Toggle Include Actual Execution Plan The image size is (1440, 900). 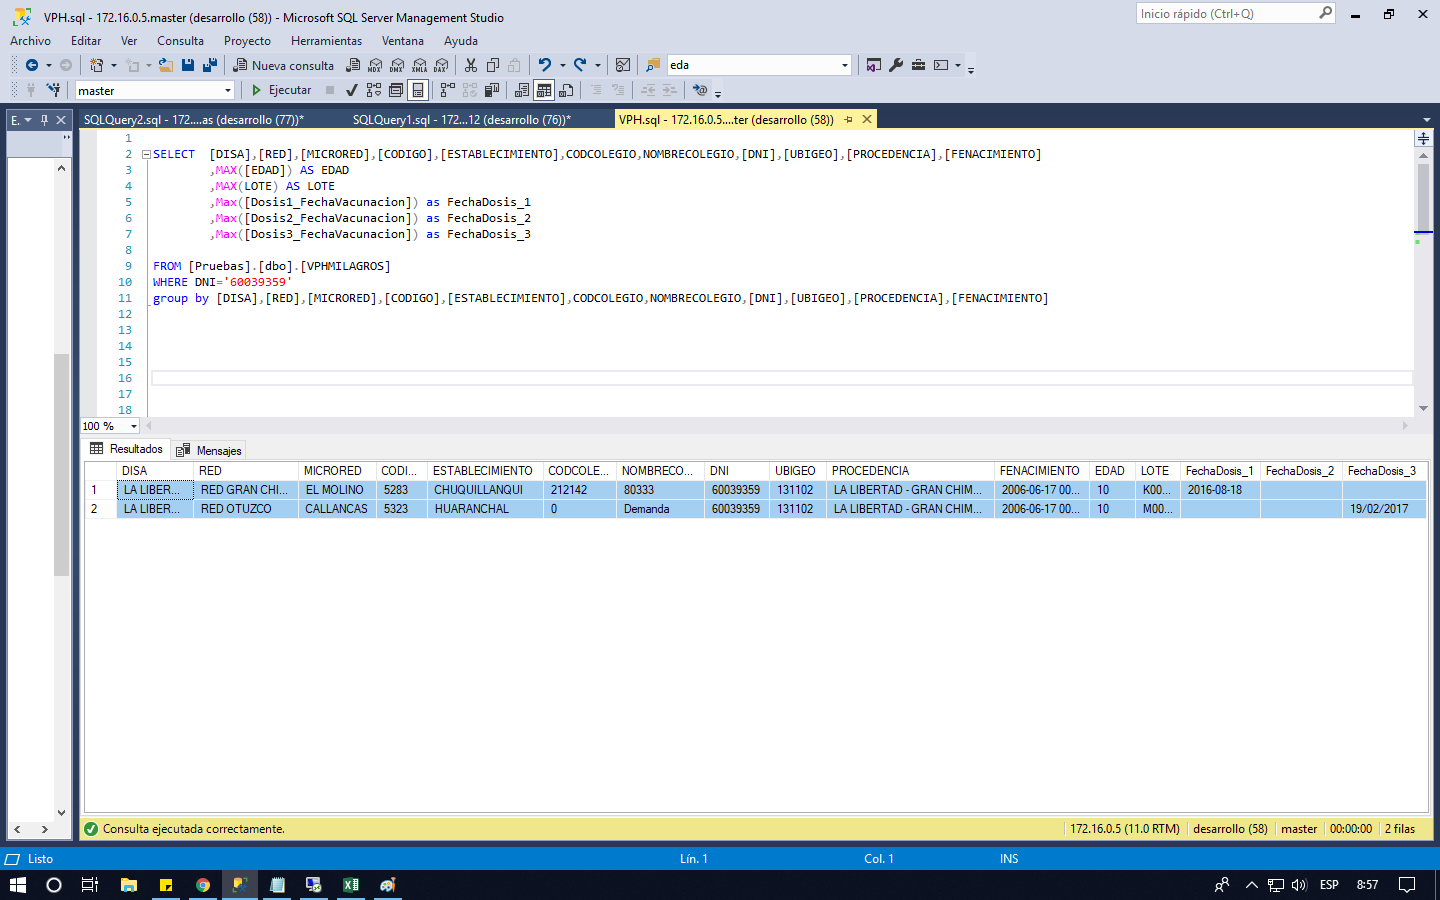[x=447, y=90]
